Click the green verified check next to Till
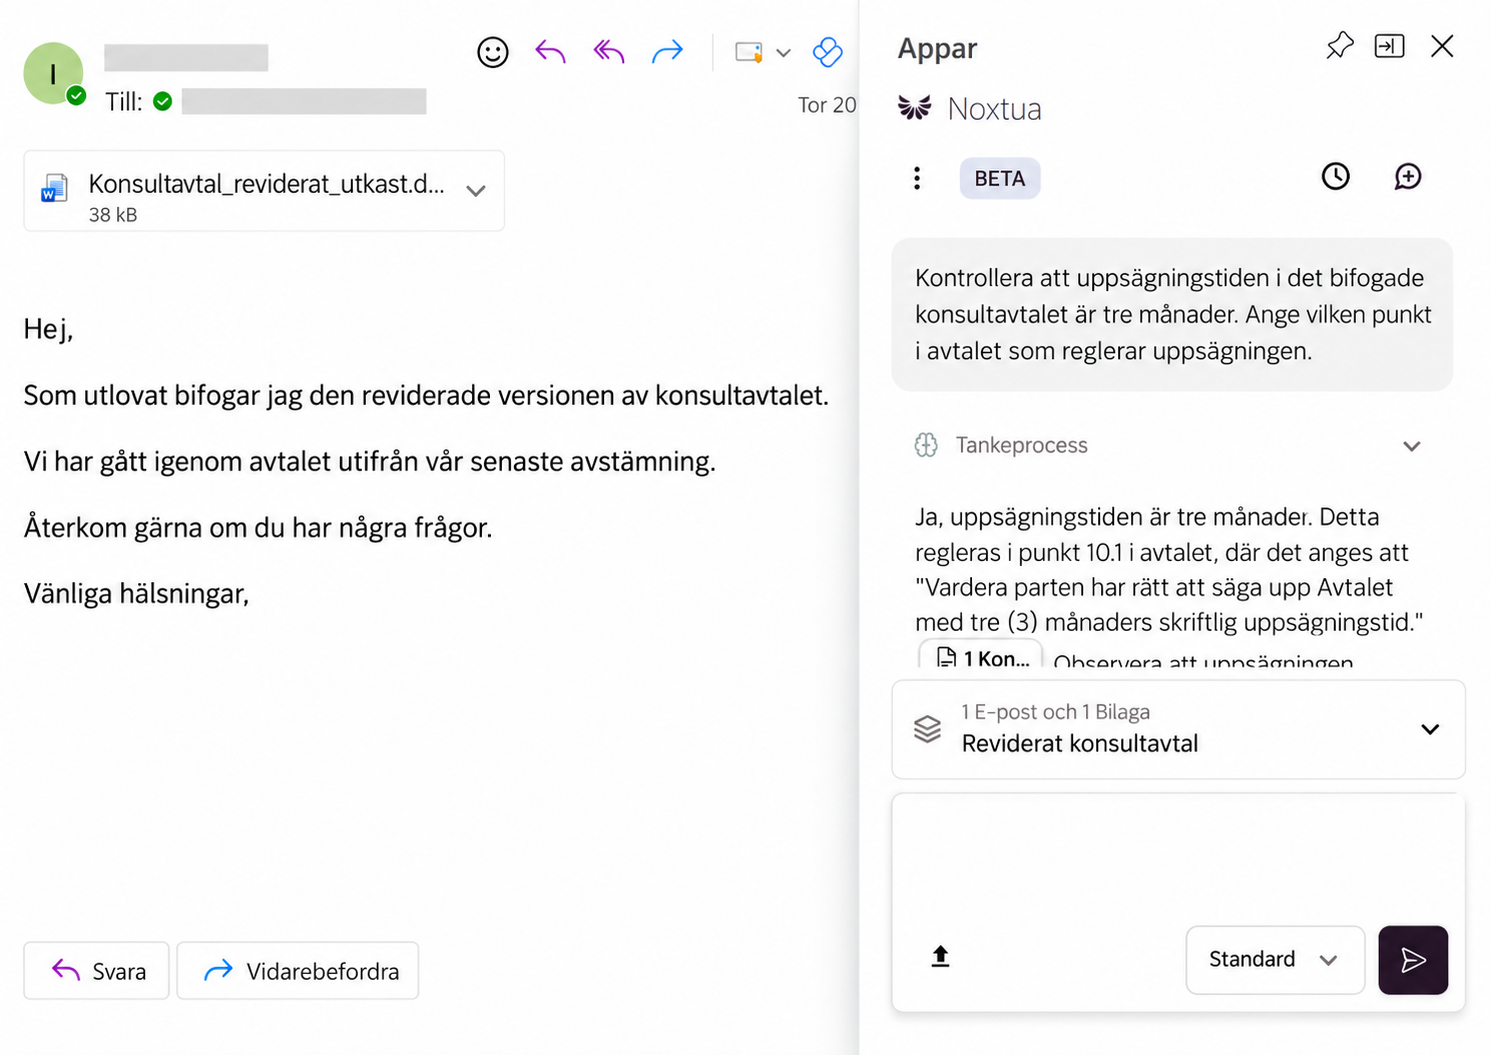1491x1055 pixels. 163,101
